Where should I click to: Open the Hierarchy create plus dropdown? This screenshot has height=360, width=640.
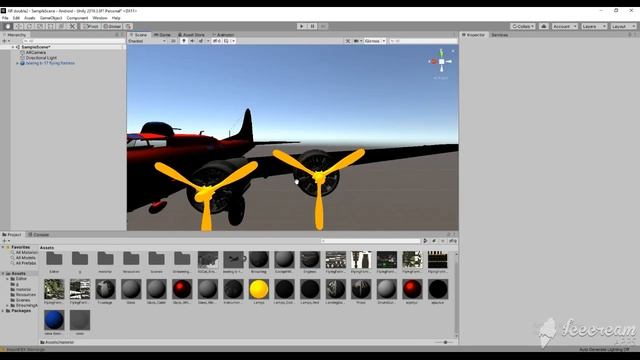pos(6,41)
